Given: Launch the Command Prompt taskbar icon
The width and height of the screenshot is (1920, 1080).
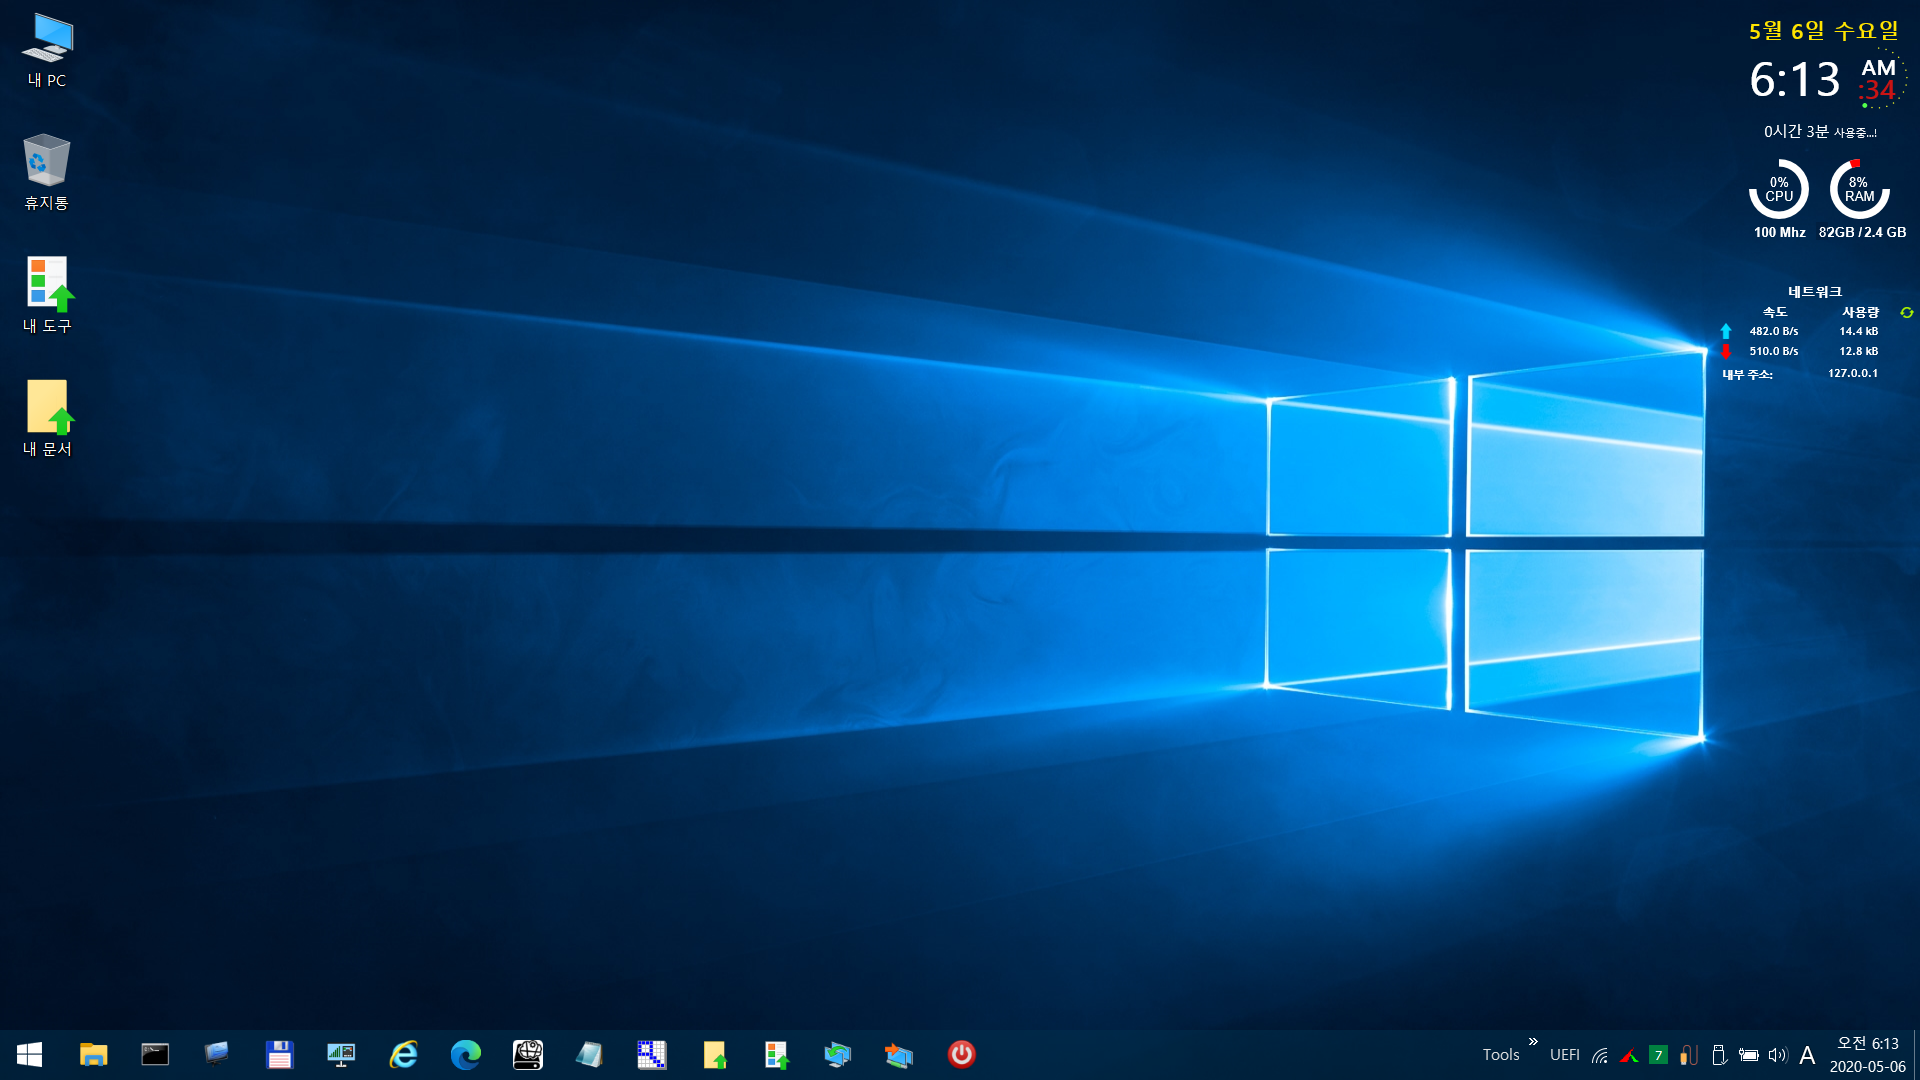Looking at the screenshot, I should pos(155,1054).
